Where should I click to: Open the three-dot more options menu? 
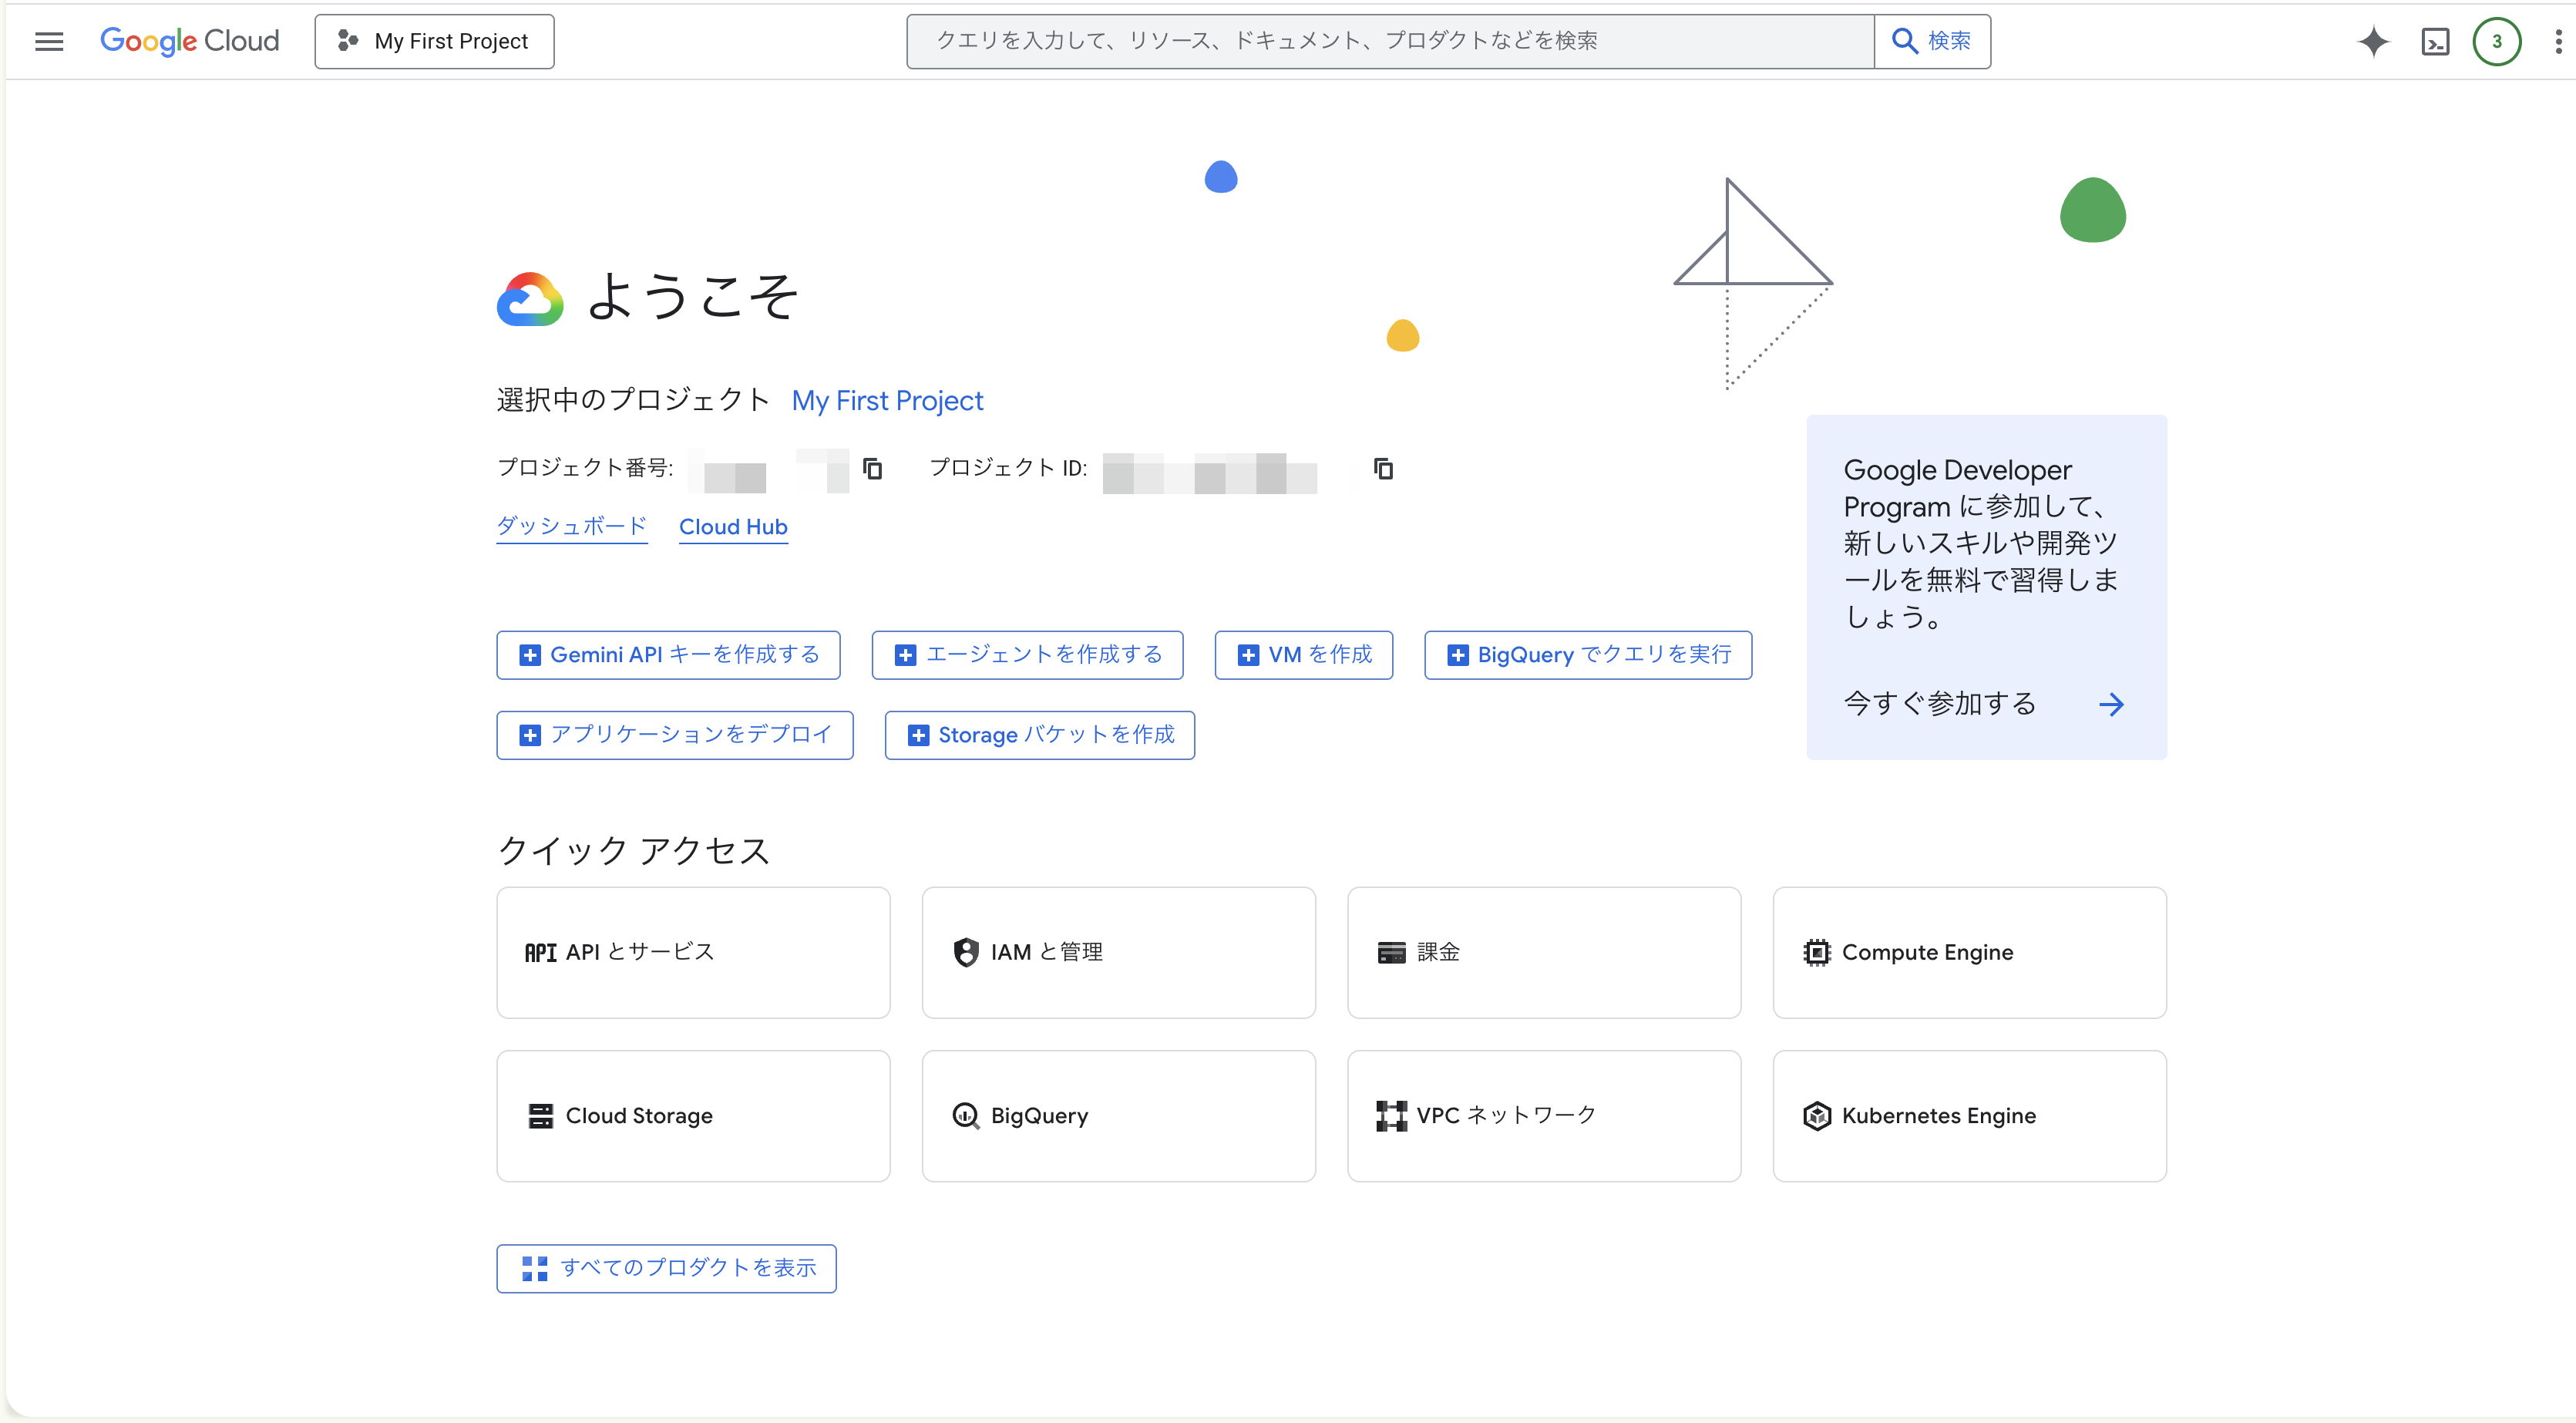point(2557,41)
